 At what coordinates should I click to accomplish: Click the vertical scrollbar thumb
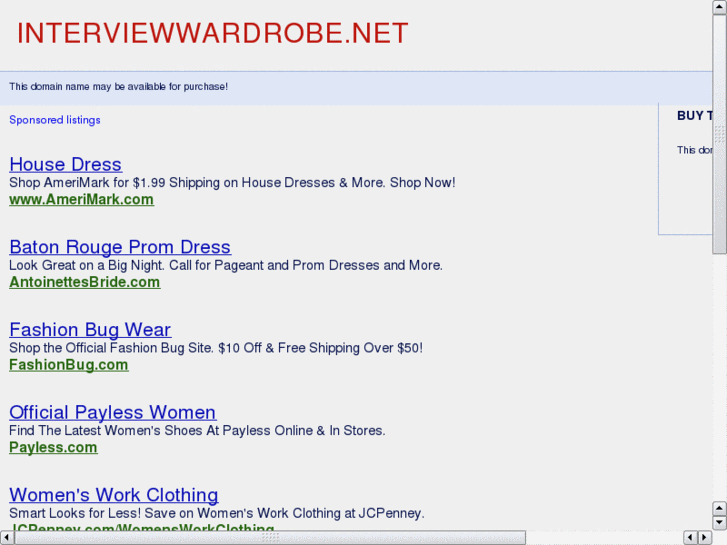pos(720,134)
